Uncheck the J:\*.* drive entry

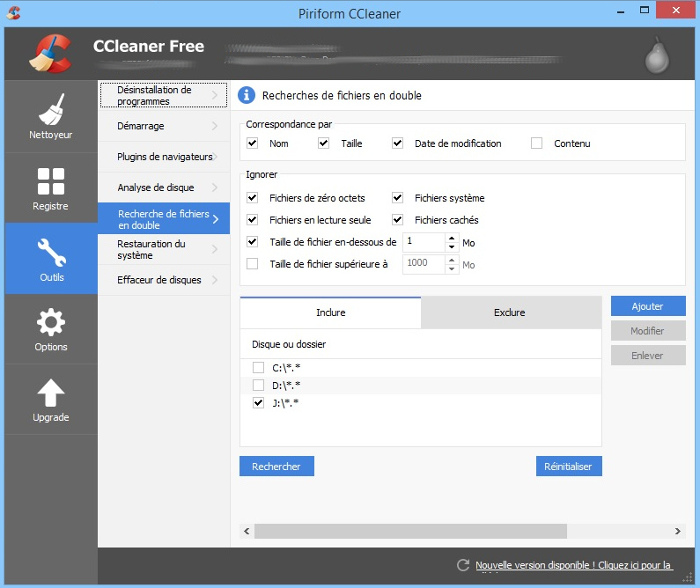pos(258,403)
